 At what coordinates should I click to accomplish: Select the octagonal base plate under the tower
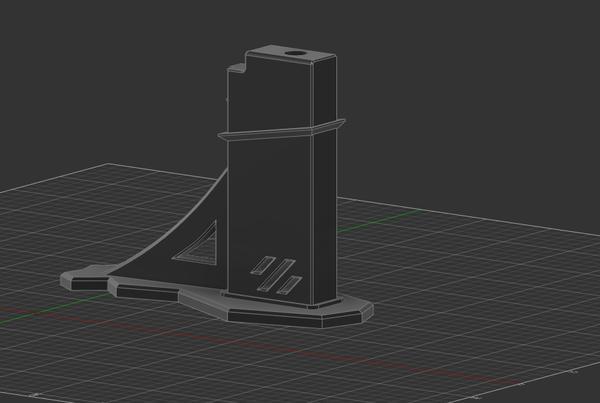point(276,310)
